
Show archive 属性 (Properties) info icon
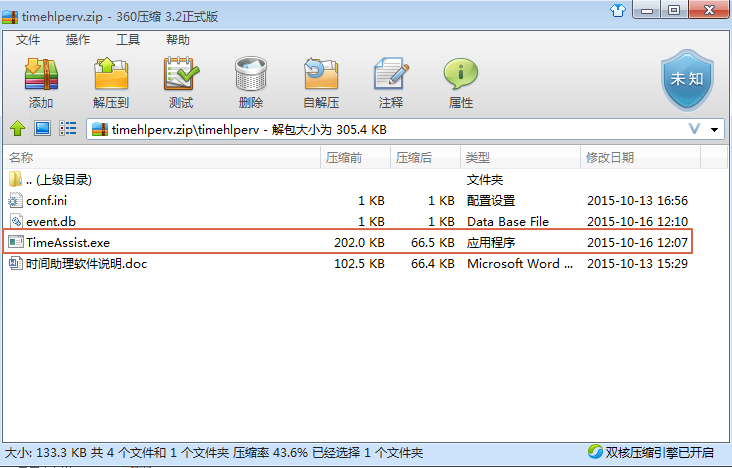[x=461, y=73]
